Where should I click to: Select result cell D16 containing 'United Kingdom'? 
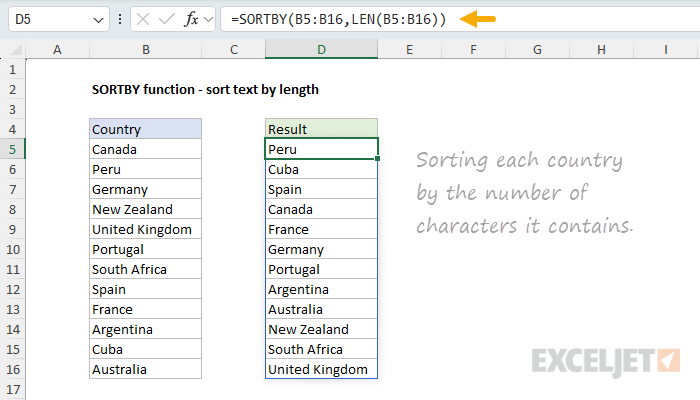(321, 369)
